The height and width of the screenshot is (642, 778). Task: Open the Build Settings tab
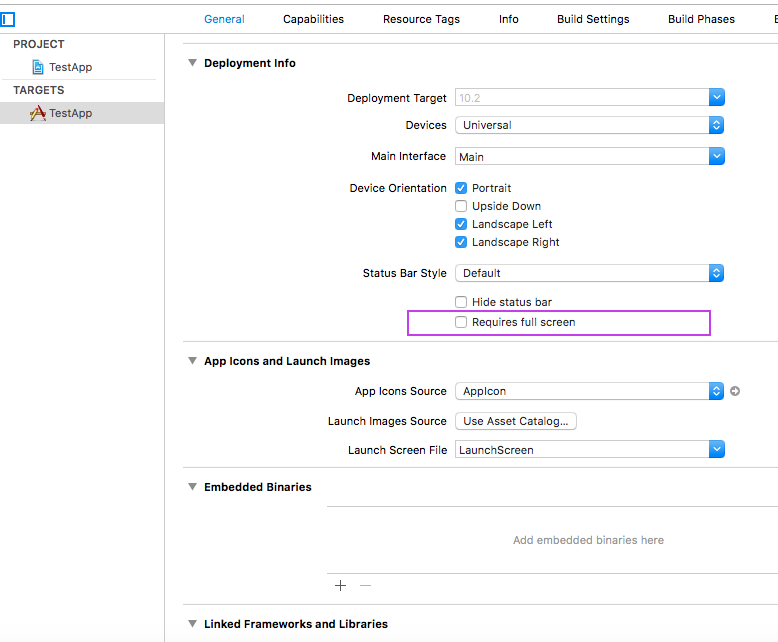click(593, 19)
